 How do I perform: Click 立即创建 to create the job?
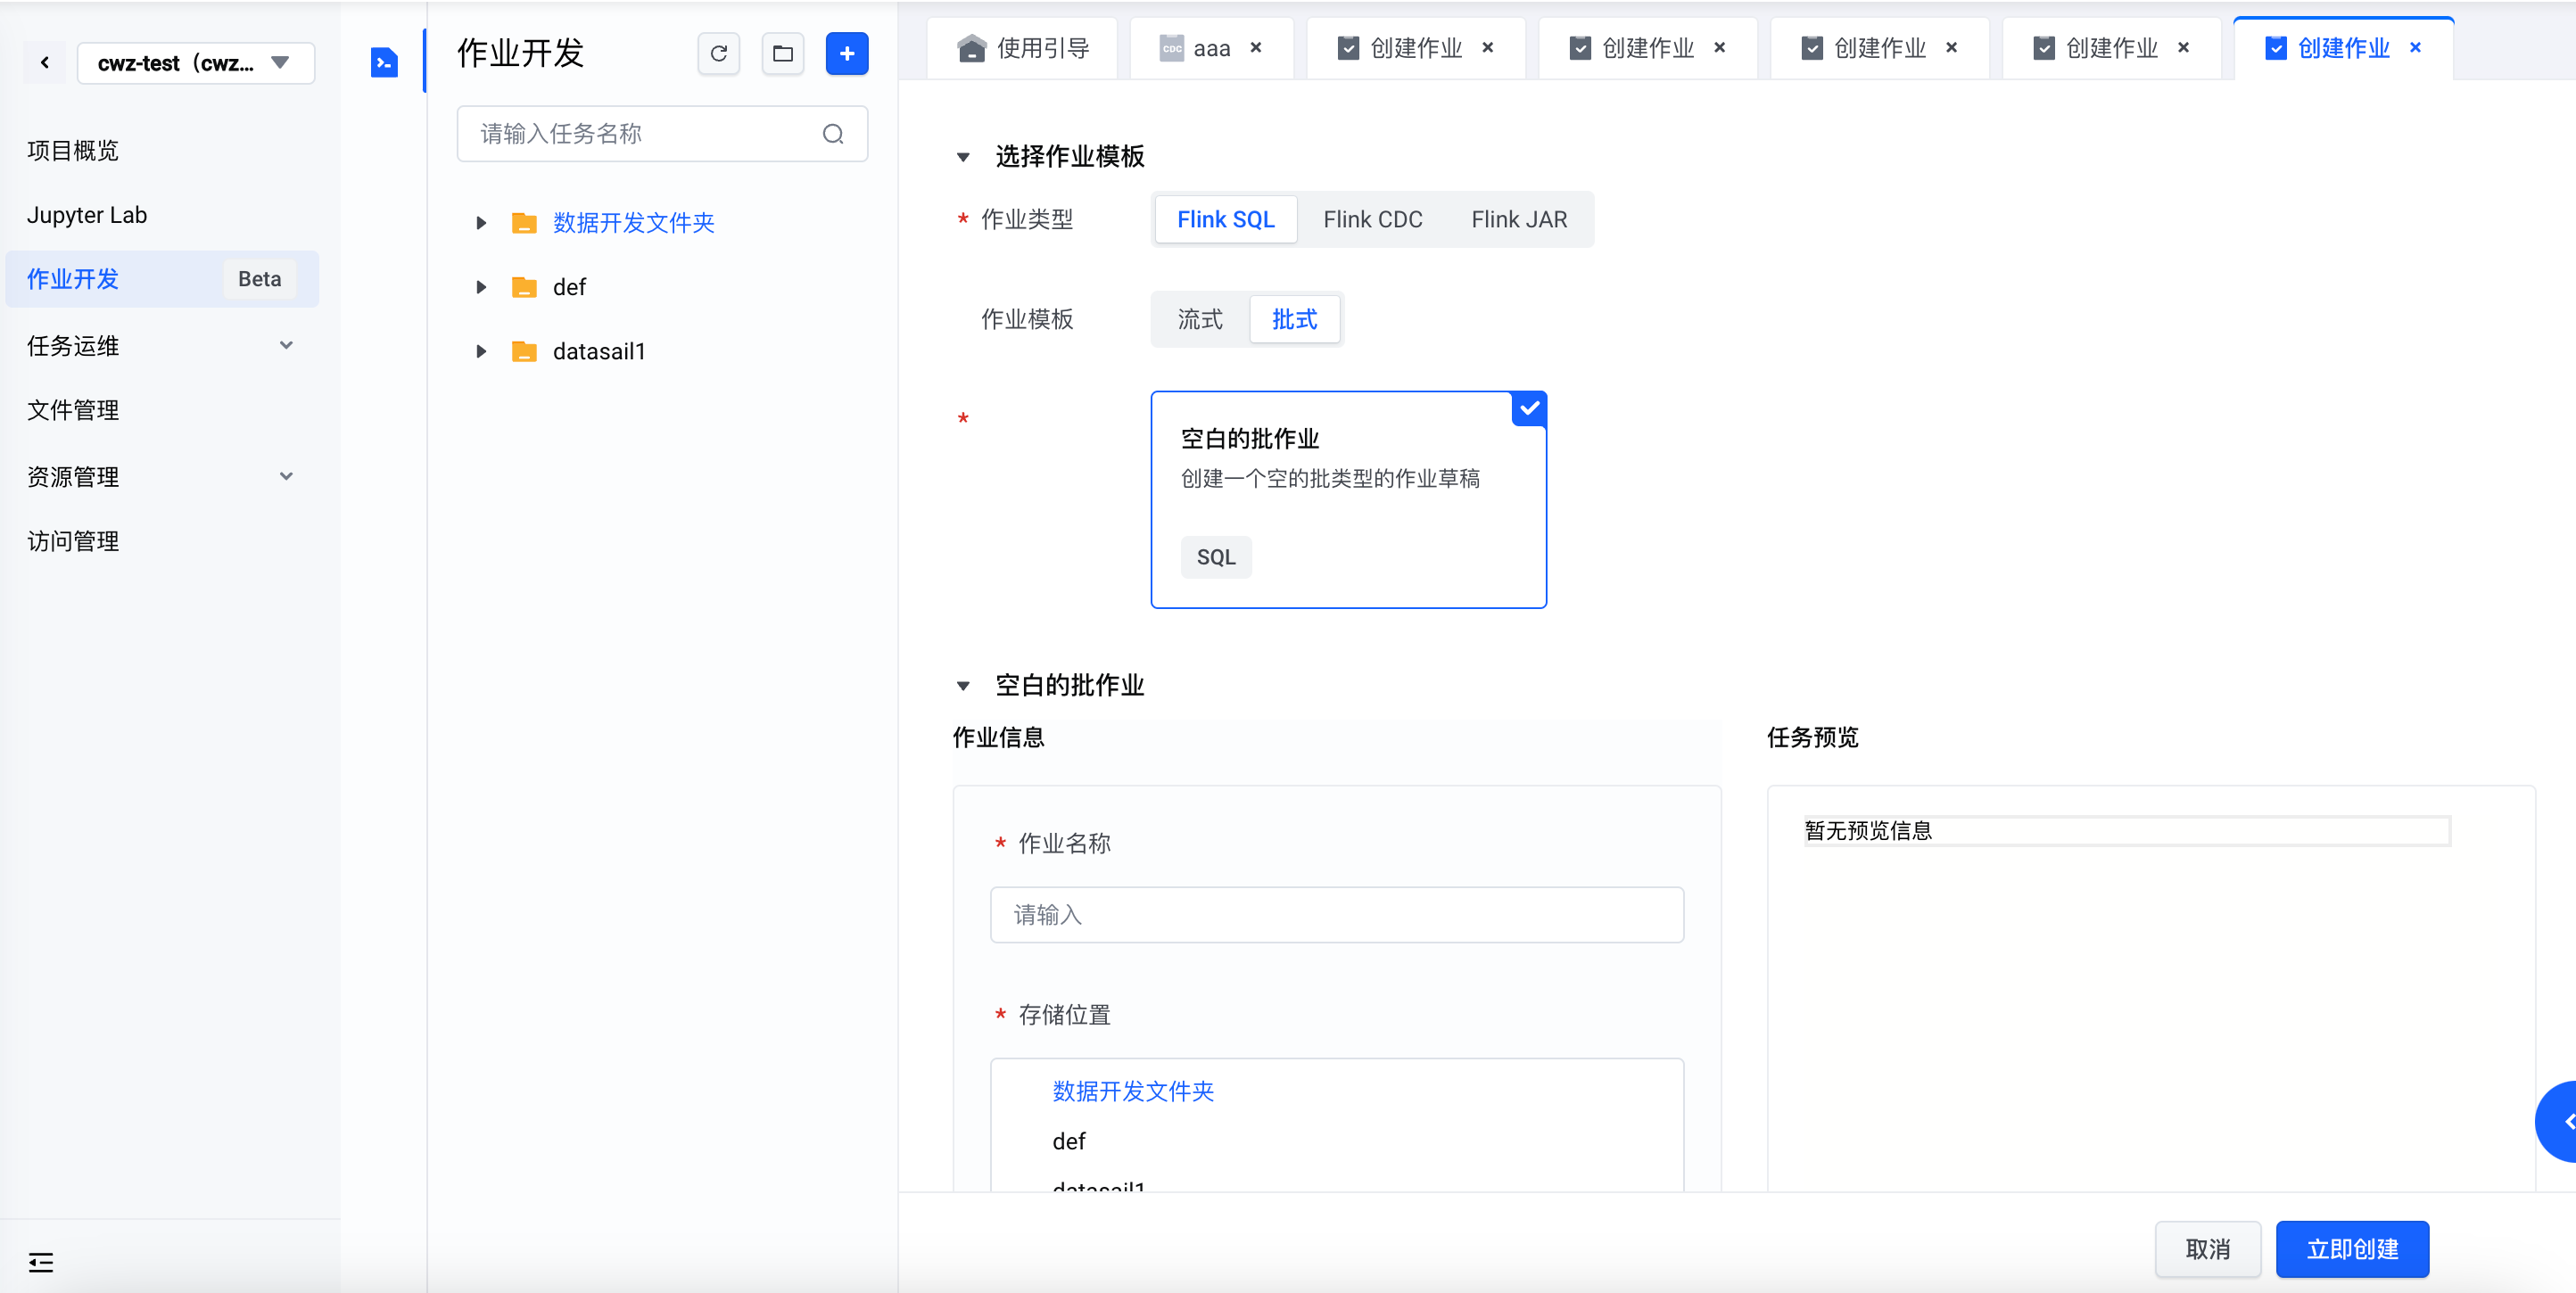point(2351,1249)
